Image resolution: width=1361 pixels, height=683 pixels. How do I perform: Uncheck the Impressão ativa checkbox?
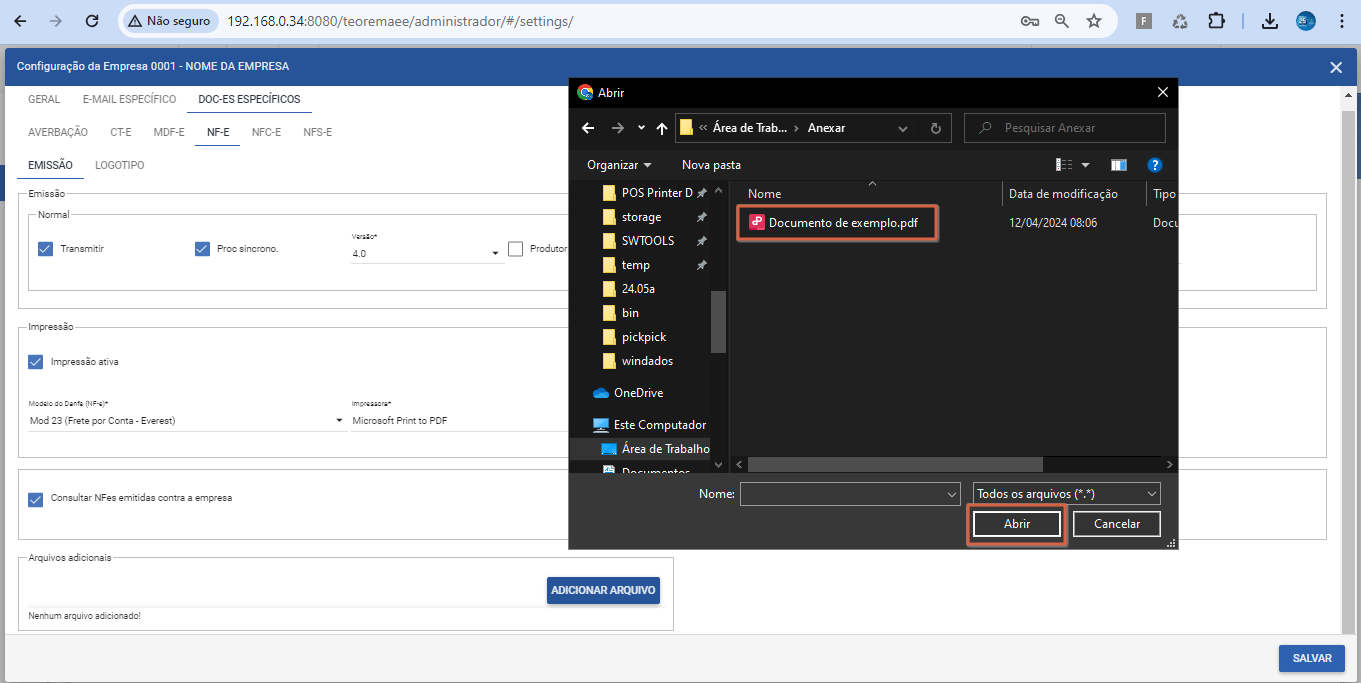36,362
